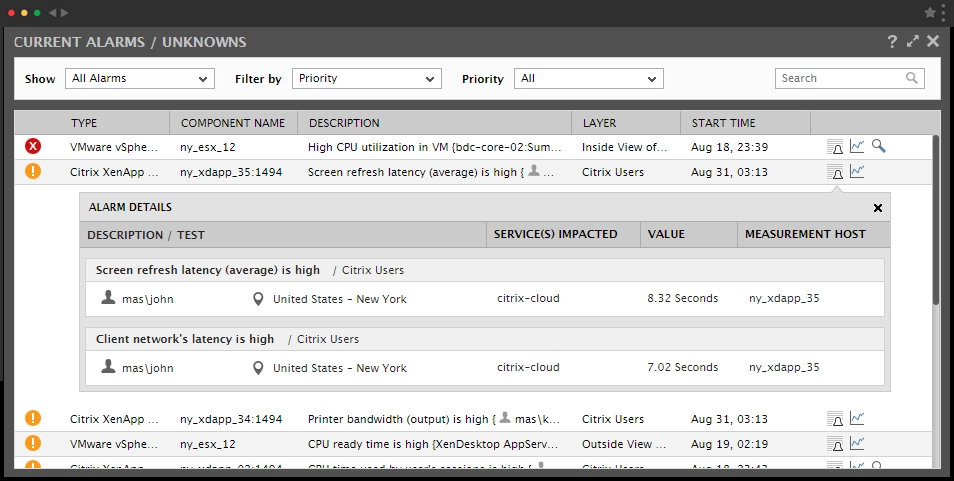The width and height of the screenshot is (954, 481).
Task: Click orange severity icon for CPU ready time alarm
Action: (x=33, y=443)
